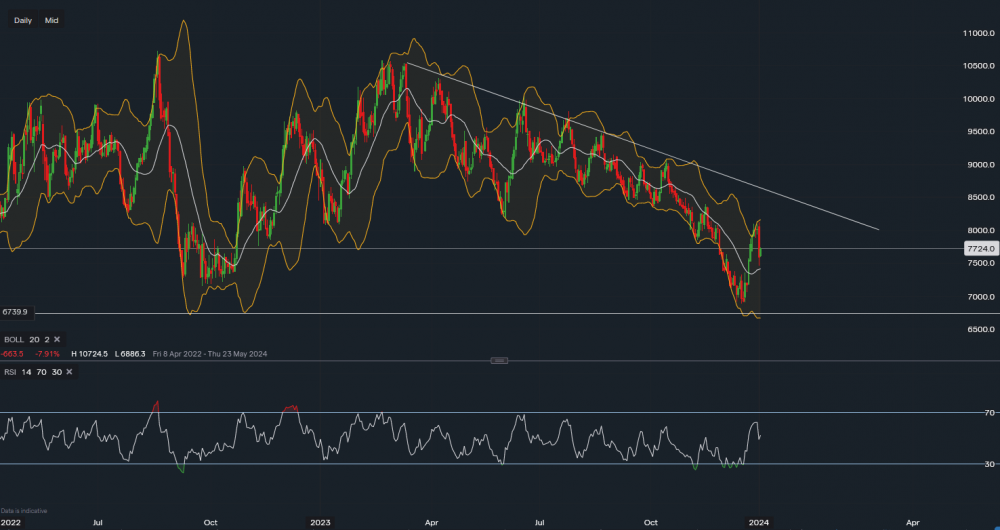Screen dimensions: 1000x530
Task: Edit the BOLL period value 20
Action: point(35,340)
